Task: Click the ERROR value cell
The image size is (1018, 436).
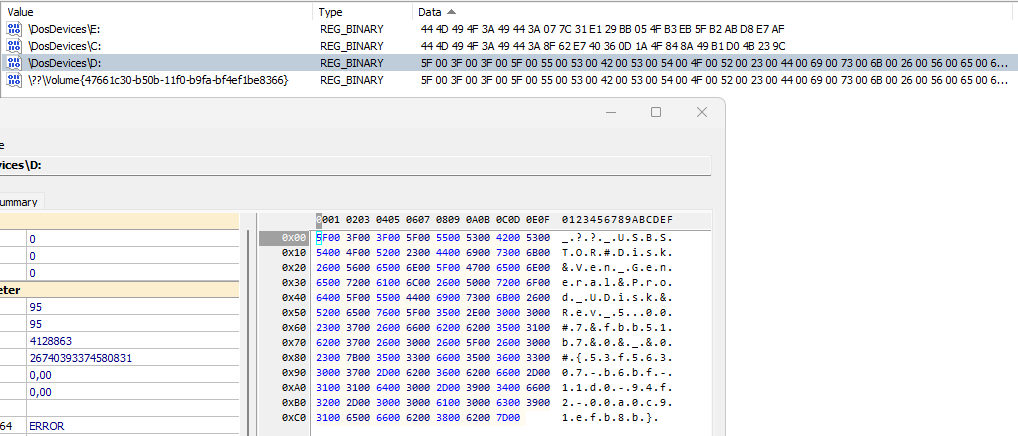Action: [47, 426]
